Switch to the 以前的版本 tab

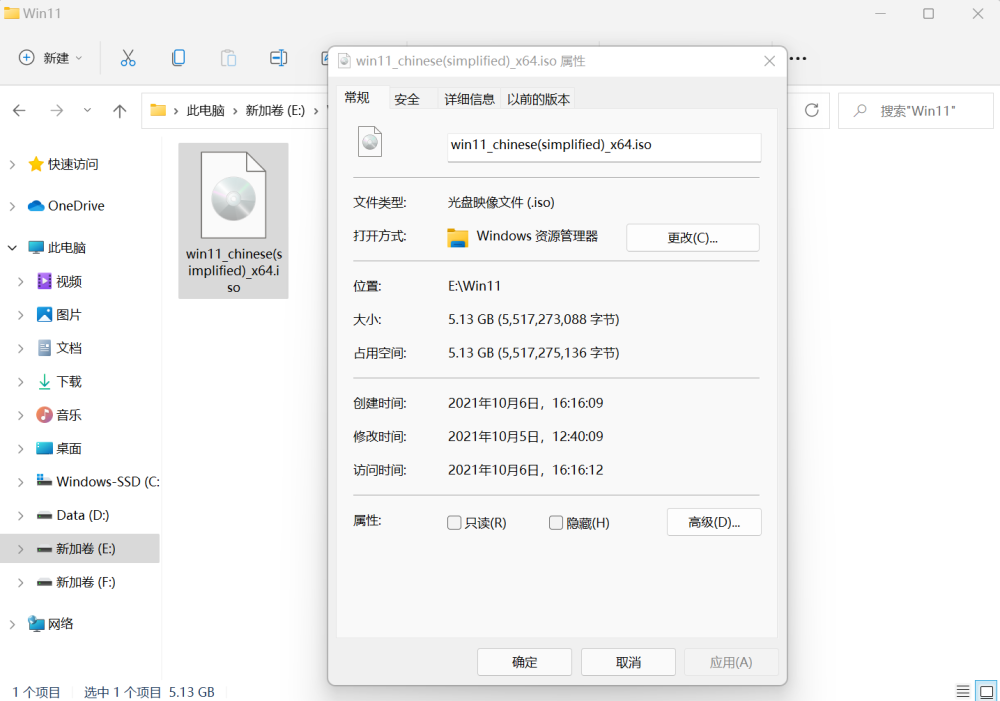(x=538, y=99)
